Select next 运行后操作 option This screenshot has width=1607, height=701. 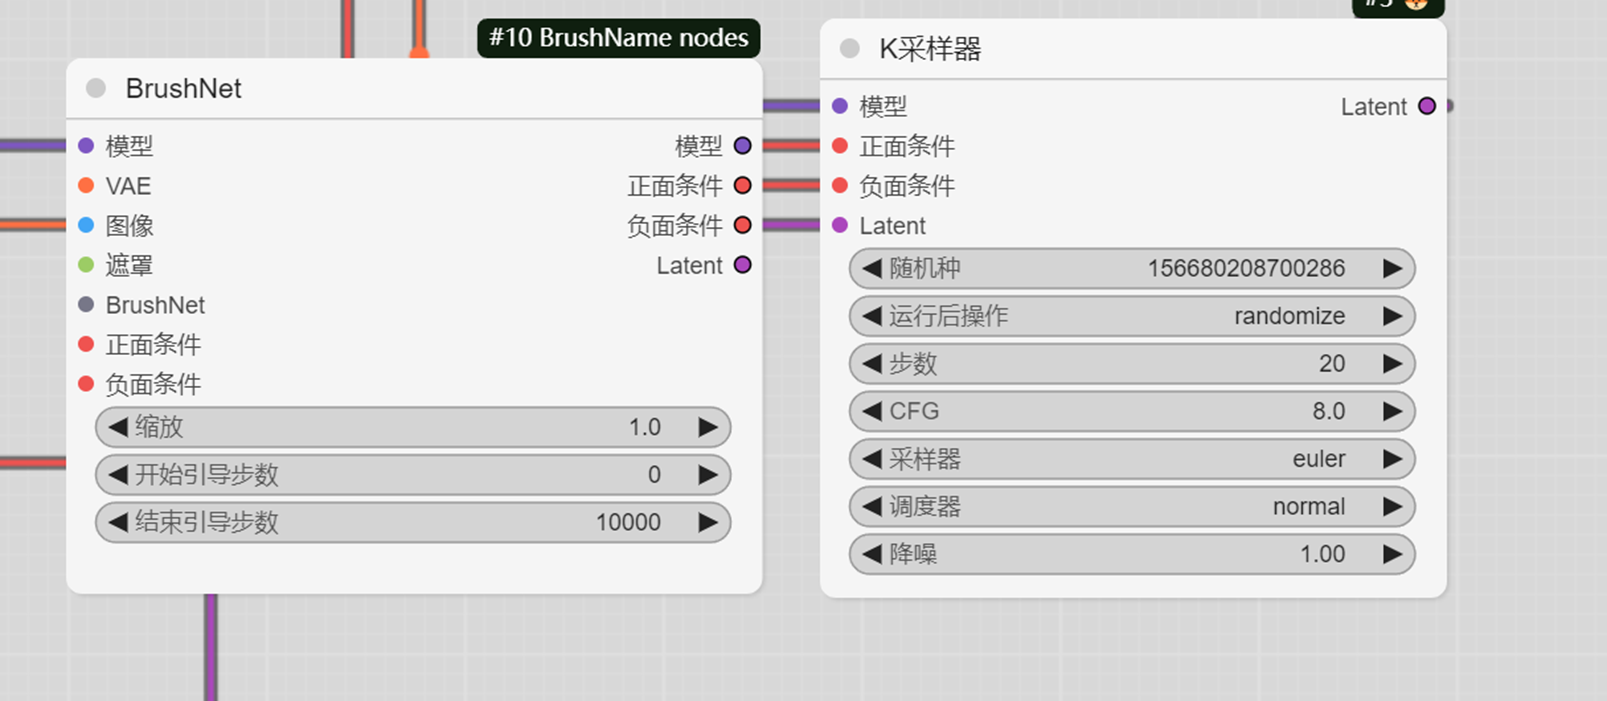tap(1392, 316)
